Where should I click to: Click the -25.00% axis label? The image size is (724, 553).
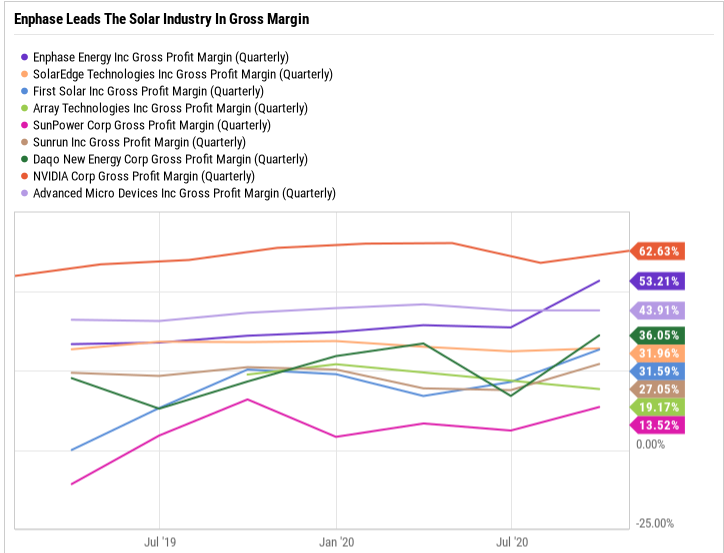(655, 523)
